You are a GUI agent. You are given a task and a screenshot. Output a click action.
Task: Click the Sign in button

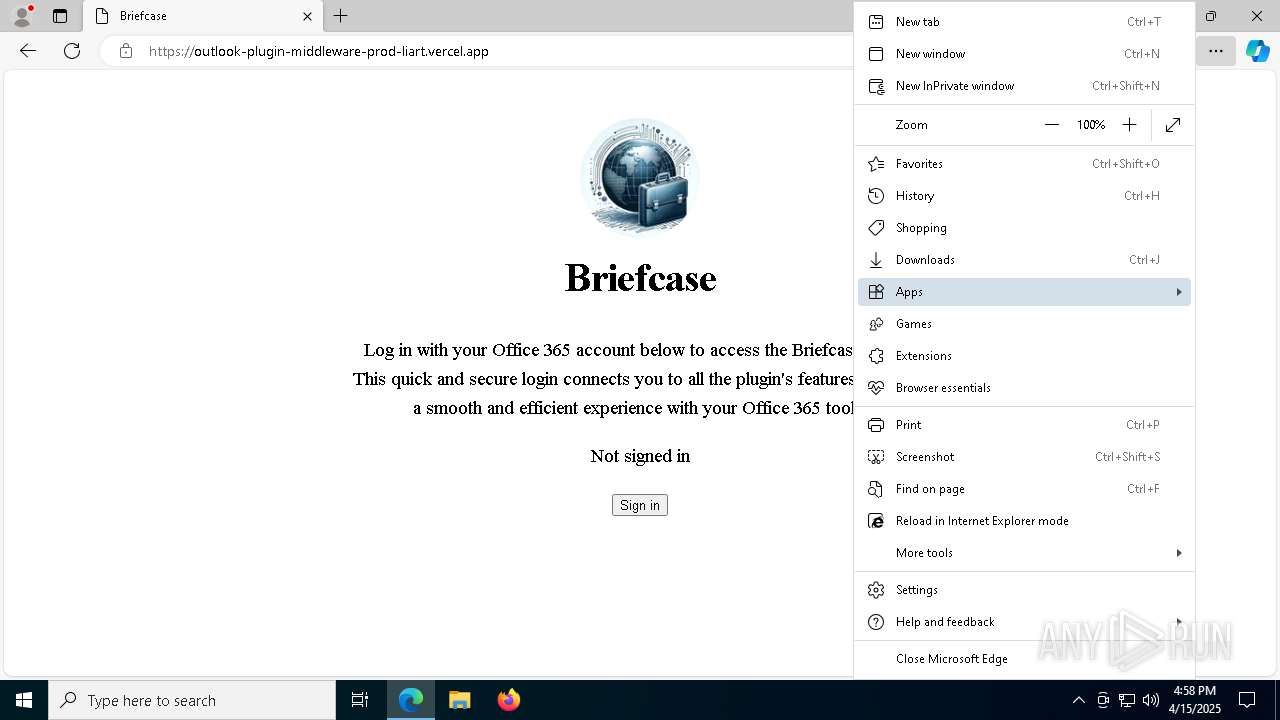coord(640,505)
